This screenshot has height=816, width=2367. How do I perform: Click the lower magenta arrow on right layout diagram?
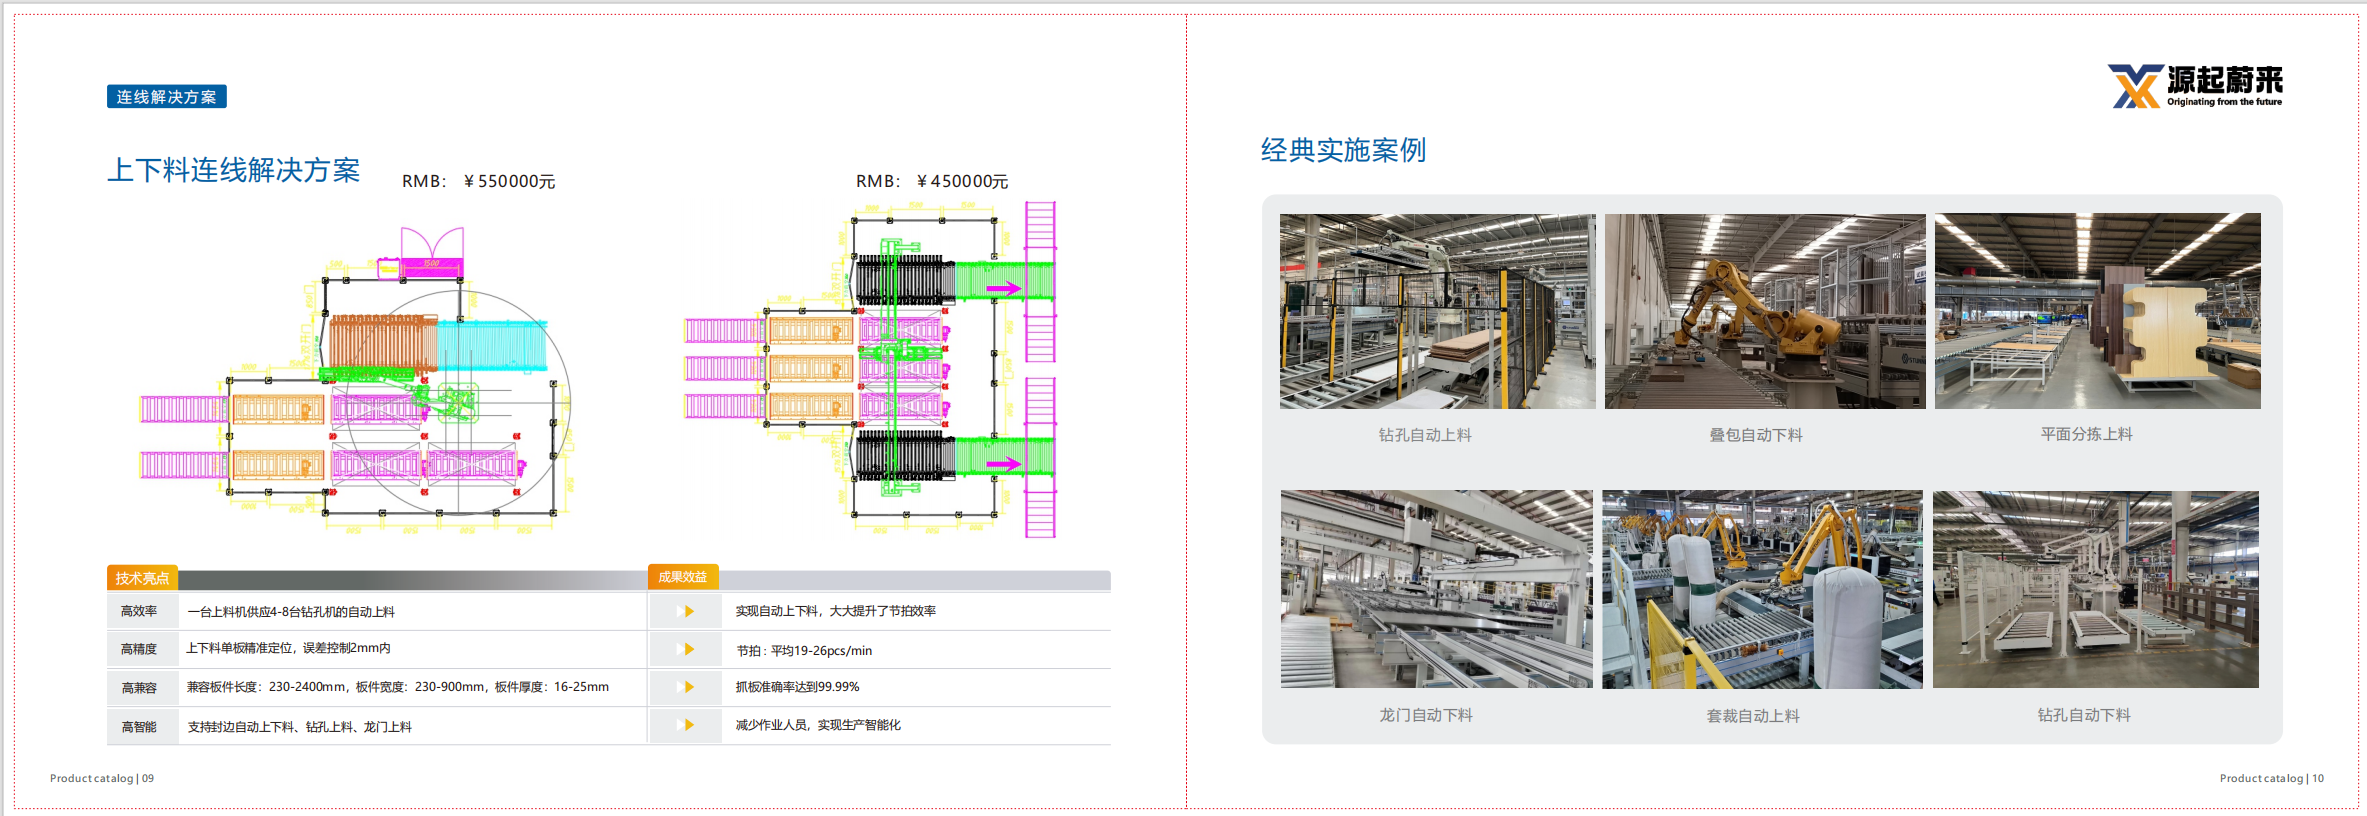[1003, 464]
